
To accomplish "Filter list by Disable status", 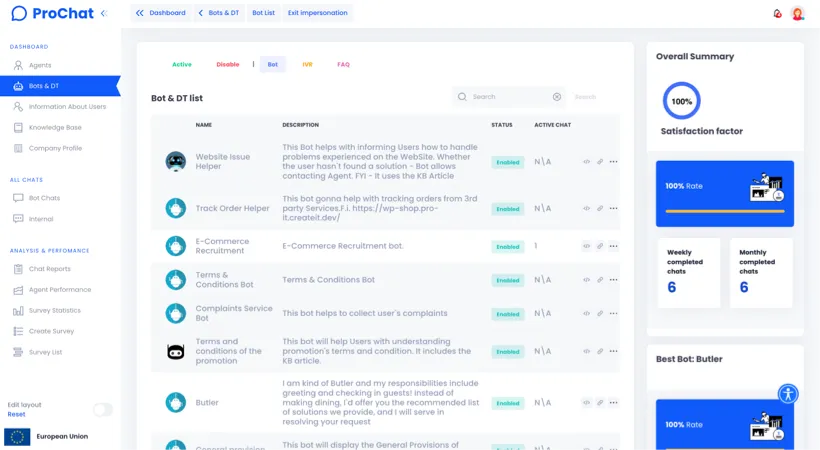I will pos(228,64).
